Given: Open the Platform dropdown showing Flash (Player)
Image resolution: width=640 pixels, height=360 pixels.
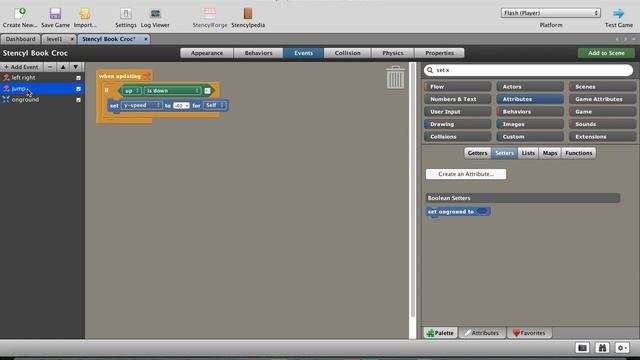Looking at the screenshot, I should (x=551, y=13).
